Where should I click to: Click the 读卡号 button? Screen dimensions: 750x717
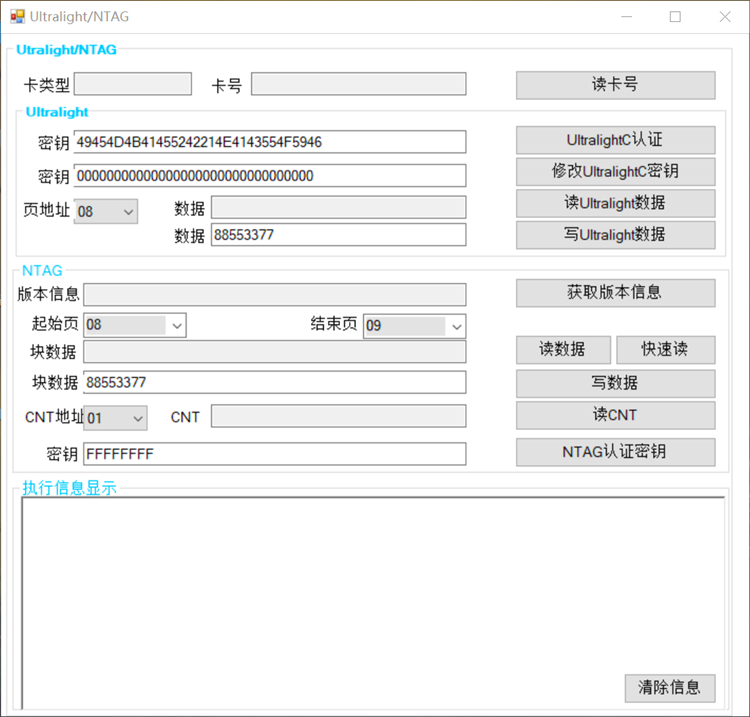coord(615,85)
